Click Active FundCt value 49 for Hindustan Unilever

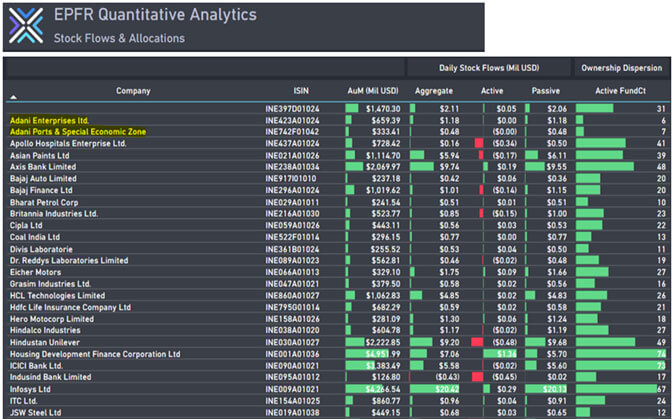click(661, 342)
